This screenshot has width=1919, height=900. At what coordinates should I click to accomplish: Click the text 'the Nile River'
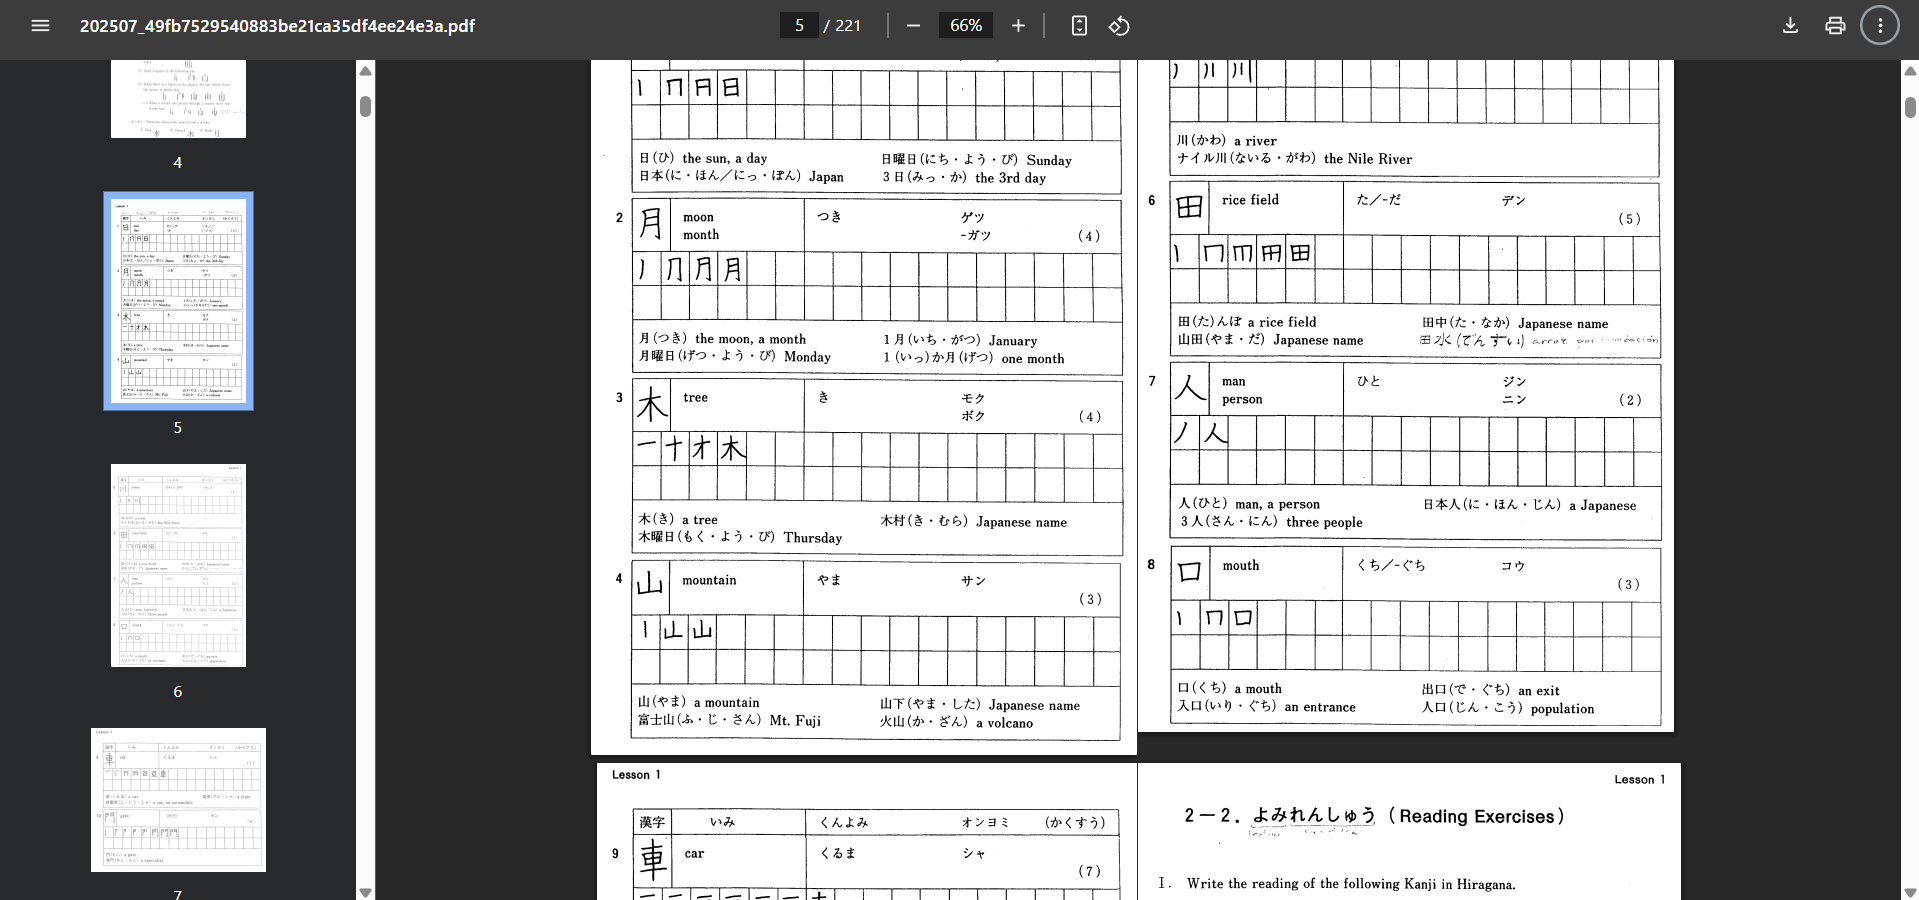pos(1367,159)
